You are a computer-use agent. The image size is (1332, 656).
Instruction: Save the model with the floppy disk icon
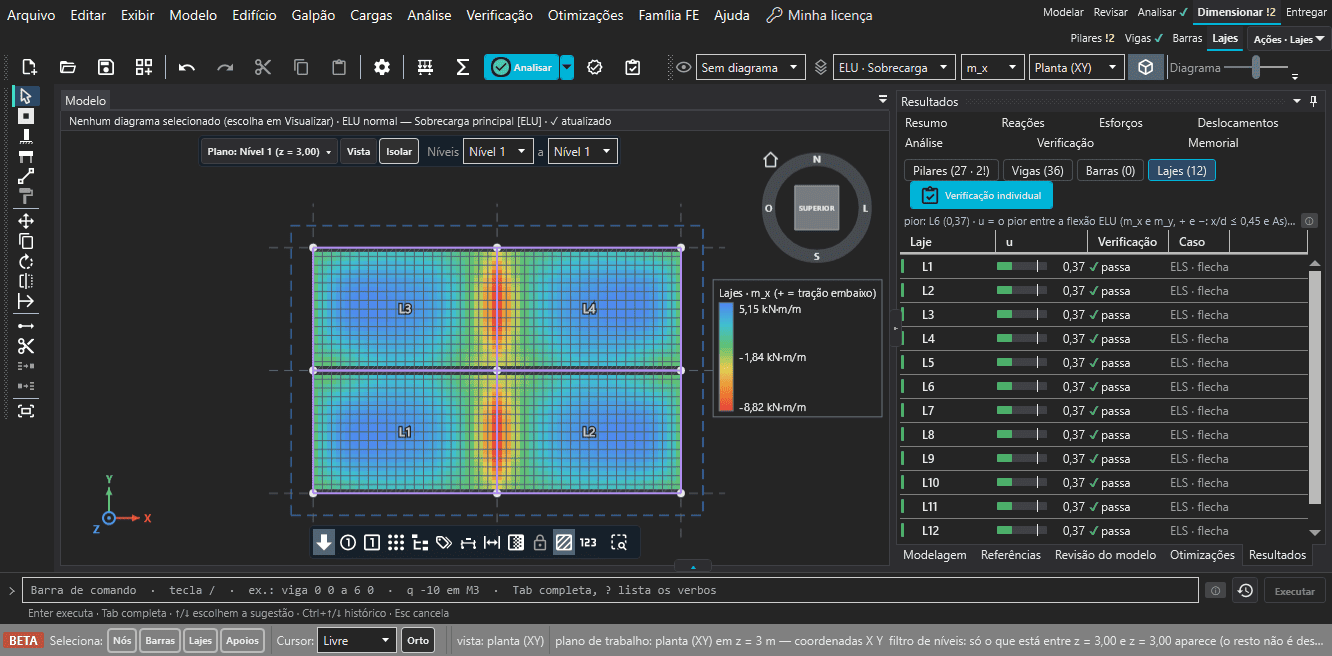(106, 67)
